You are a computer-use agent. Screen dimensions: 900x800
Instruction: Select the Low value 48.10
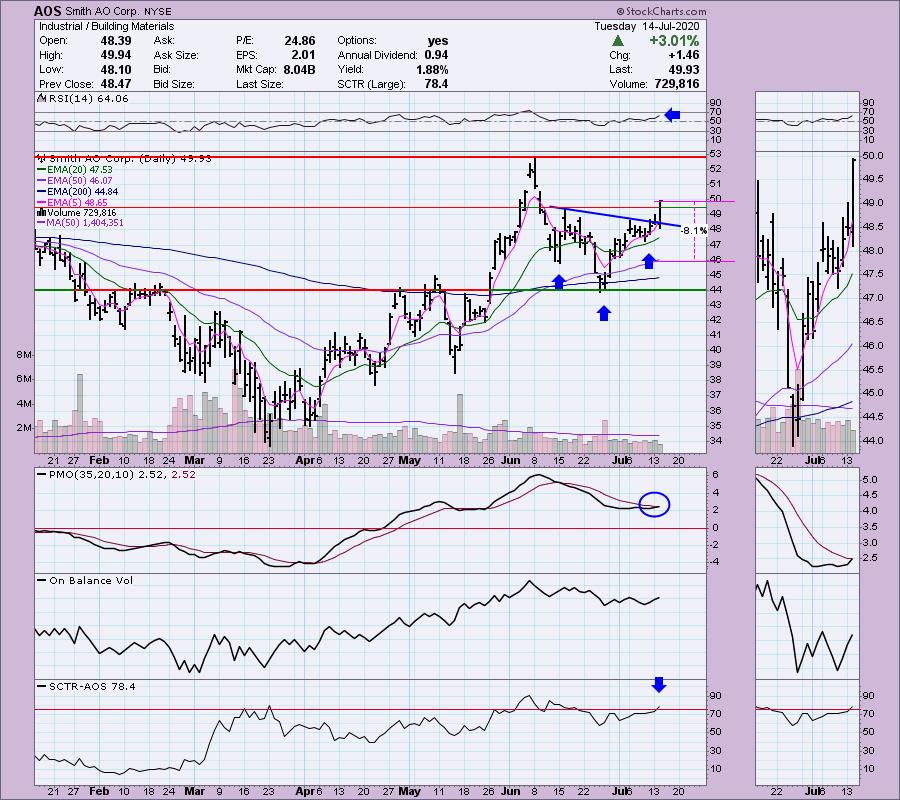[117, 69]
